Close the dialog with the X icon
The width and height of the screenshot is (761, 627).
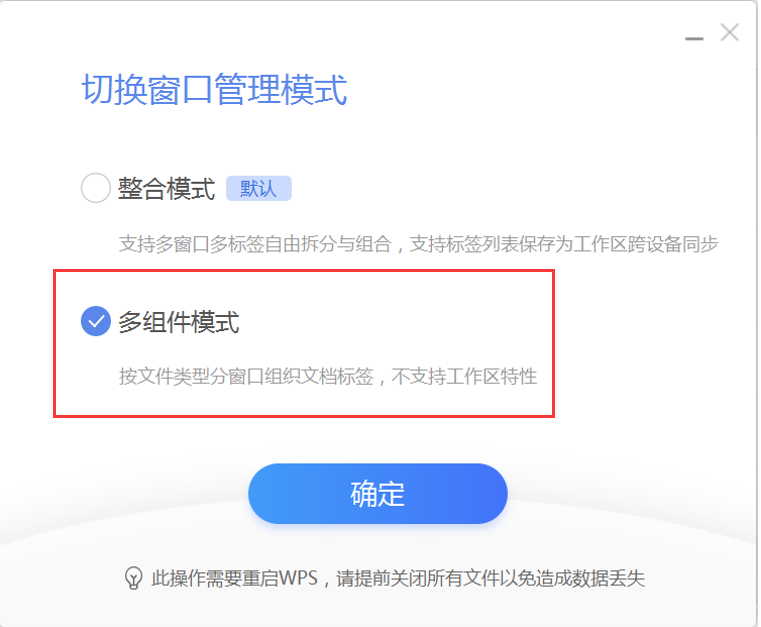click(x=729, y=33)
